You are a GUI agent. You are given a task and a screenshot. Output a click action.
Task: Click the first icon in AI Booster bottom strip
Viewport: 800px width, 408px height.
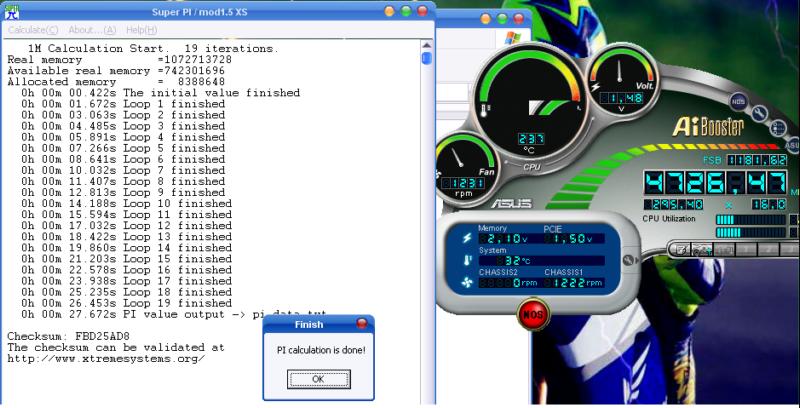tap(680, 250)
